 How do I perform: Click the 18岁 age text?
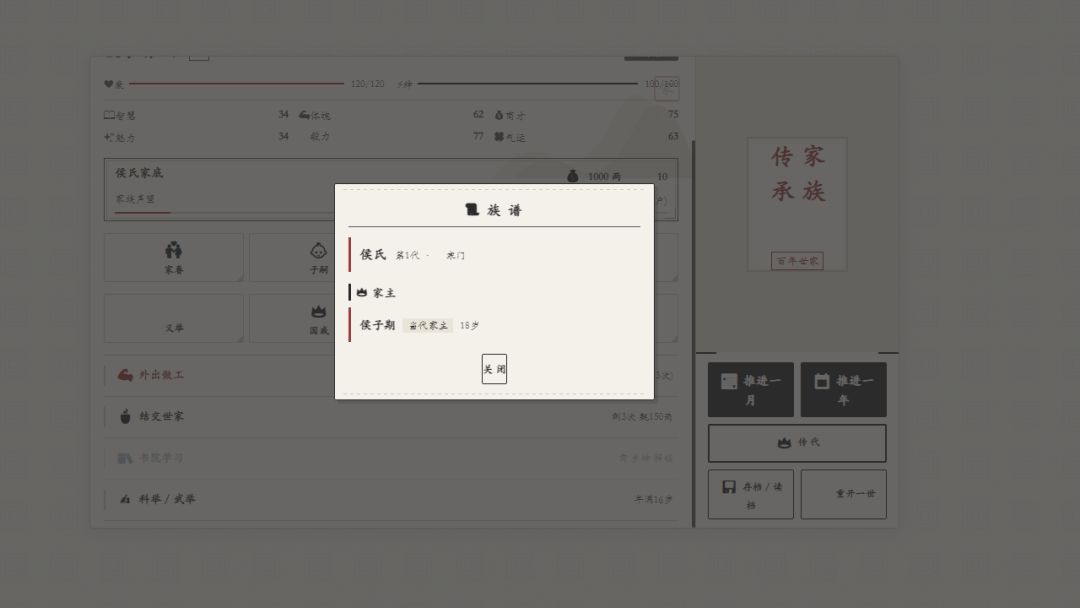(x=469, y=326)
